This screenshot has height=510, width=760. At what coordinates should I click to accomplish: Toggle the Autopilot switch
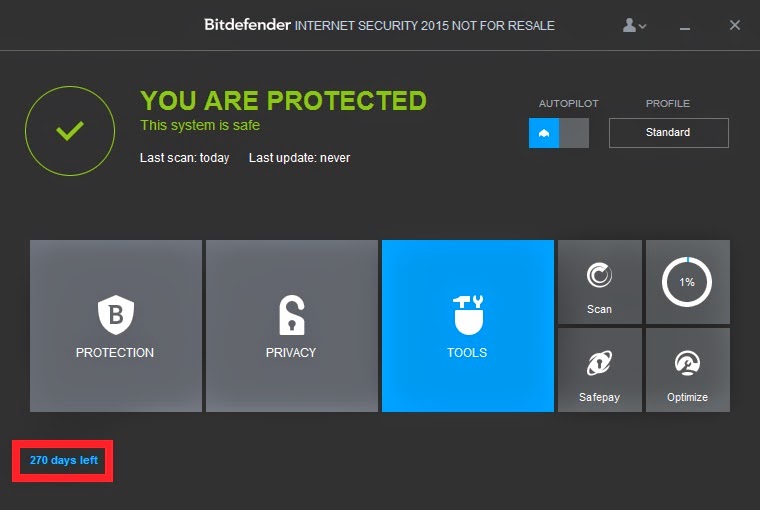coord(559,133)
